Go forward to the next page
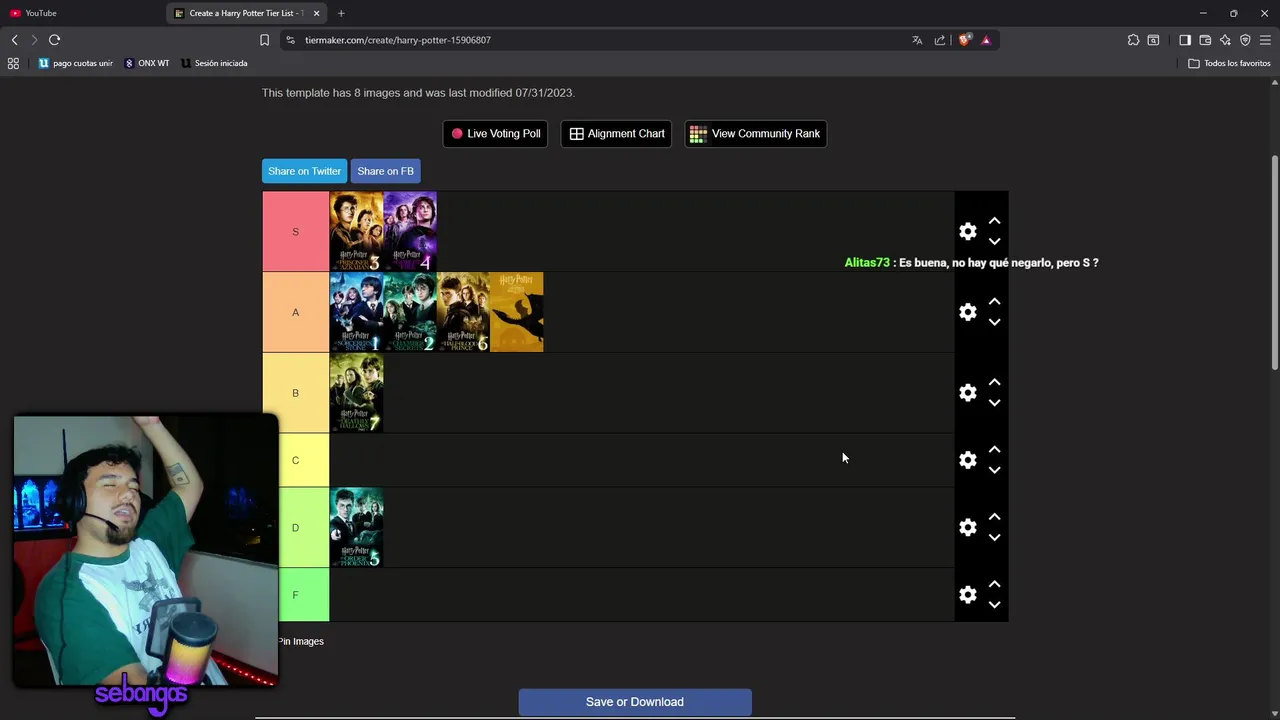 34,40
